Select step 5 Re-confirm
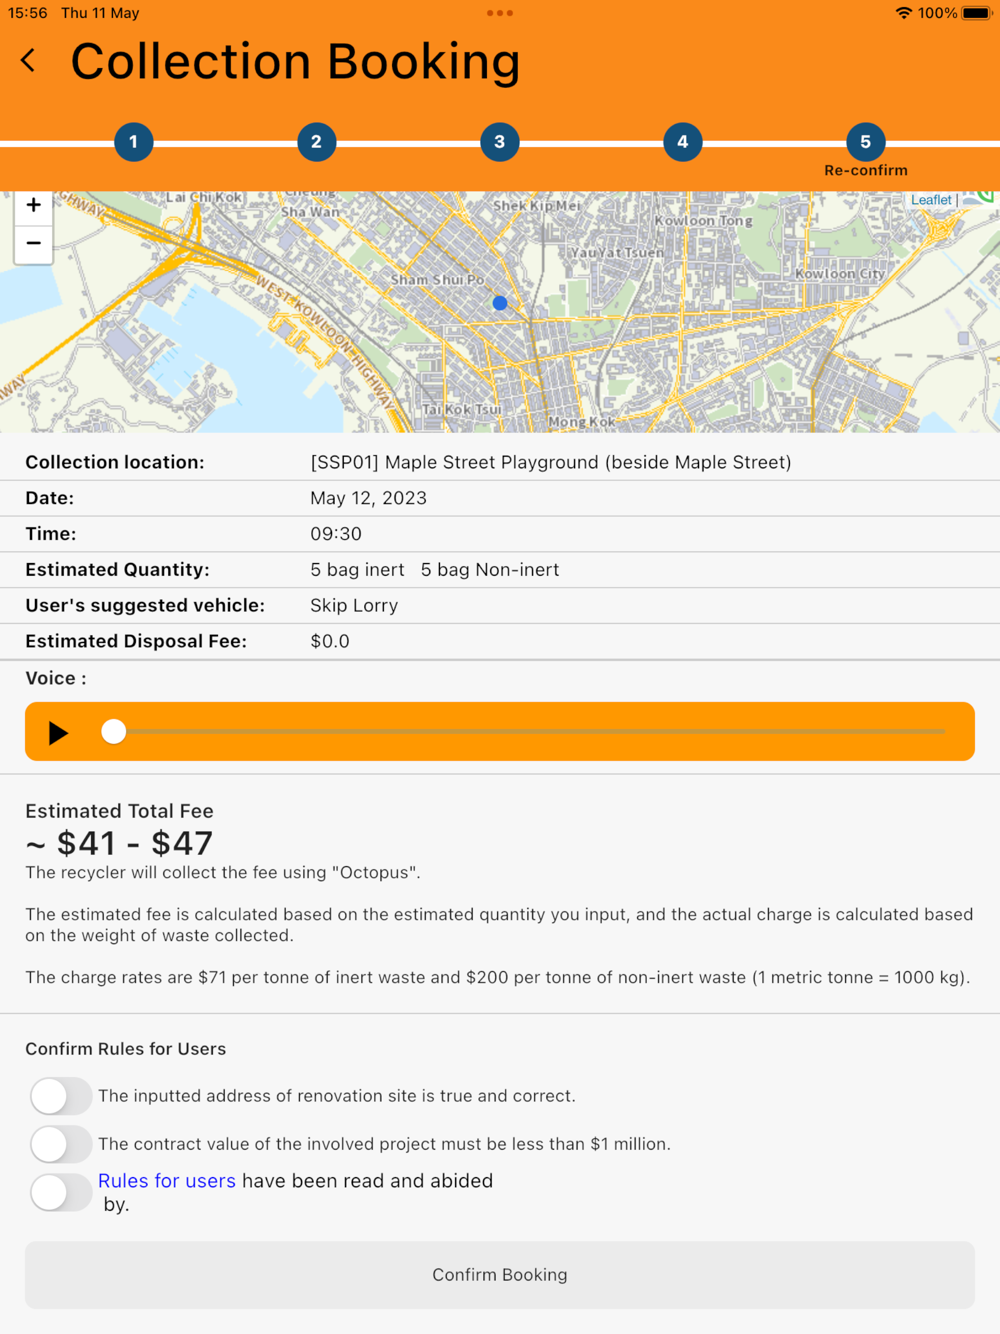The image size is (1000, 1334). coord(865,142)
